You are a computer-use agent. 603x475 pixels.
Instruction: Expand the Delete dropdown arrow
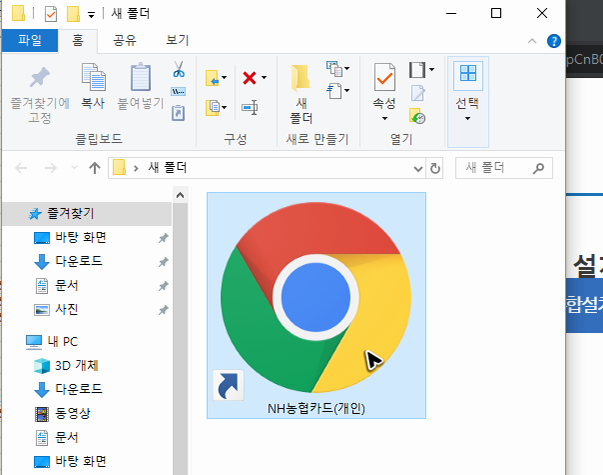pyautogui.click(x=264, y=78)
